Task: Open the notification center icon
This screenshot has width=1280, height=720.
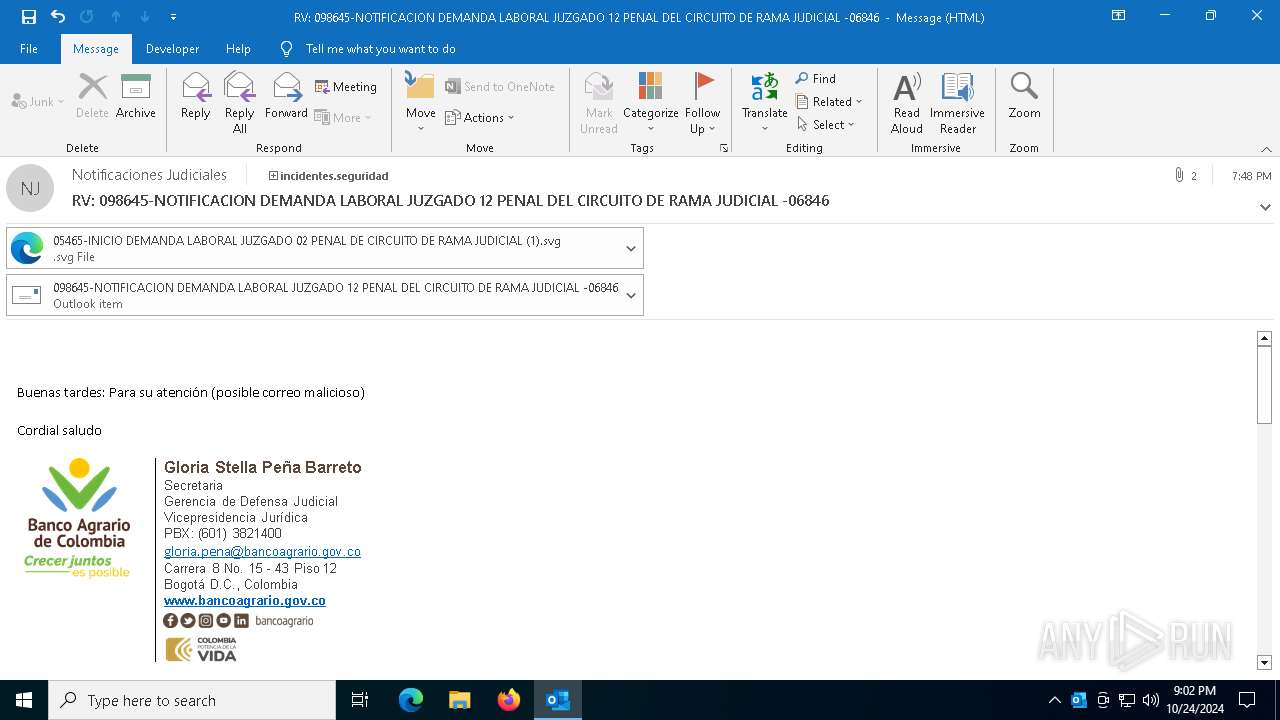Action: click(1247, 700)
